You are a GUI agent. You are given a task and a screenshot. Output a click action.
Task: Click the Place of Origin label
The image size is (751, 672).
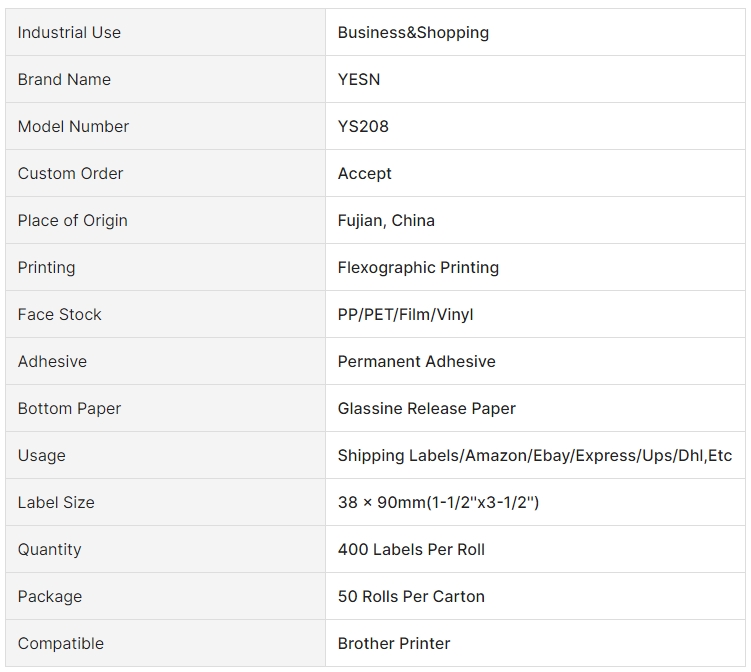[72, 221]
